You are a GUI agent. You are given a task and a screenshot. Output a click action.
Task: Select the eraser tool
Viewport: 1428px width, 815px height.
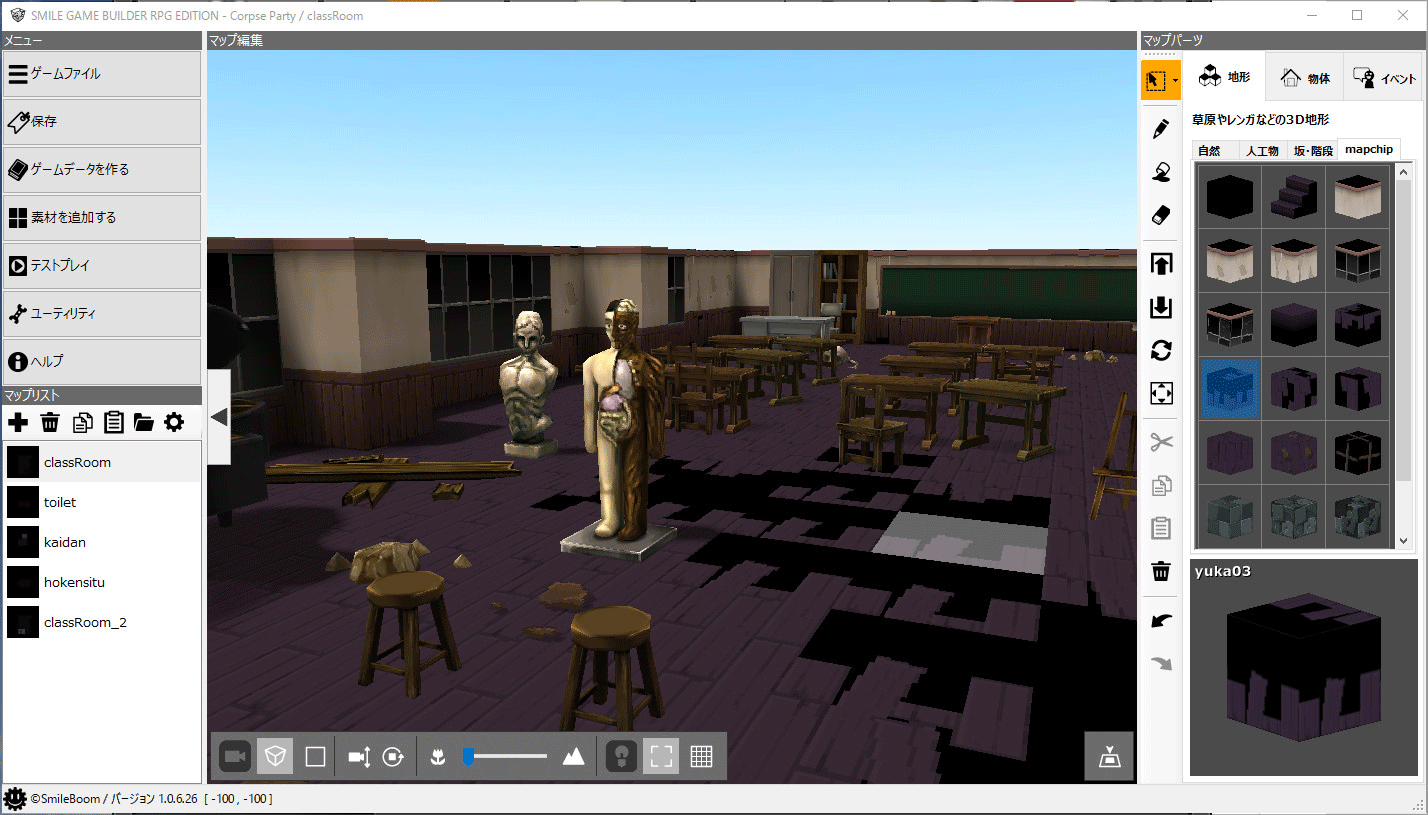(1161, 215)
